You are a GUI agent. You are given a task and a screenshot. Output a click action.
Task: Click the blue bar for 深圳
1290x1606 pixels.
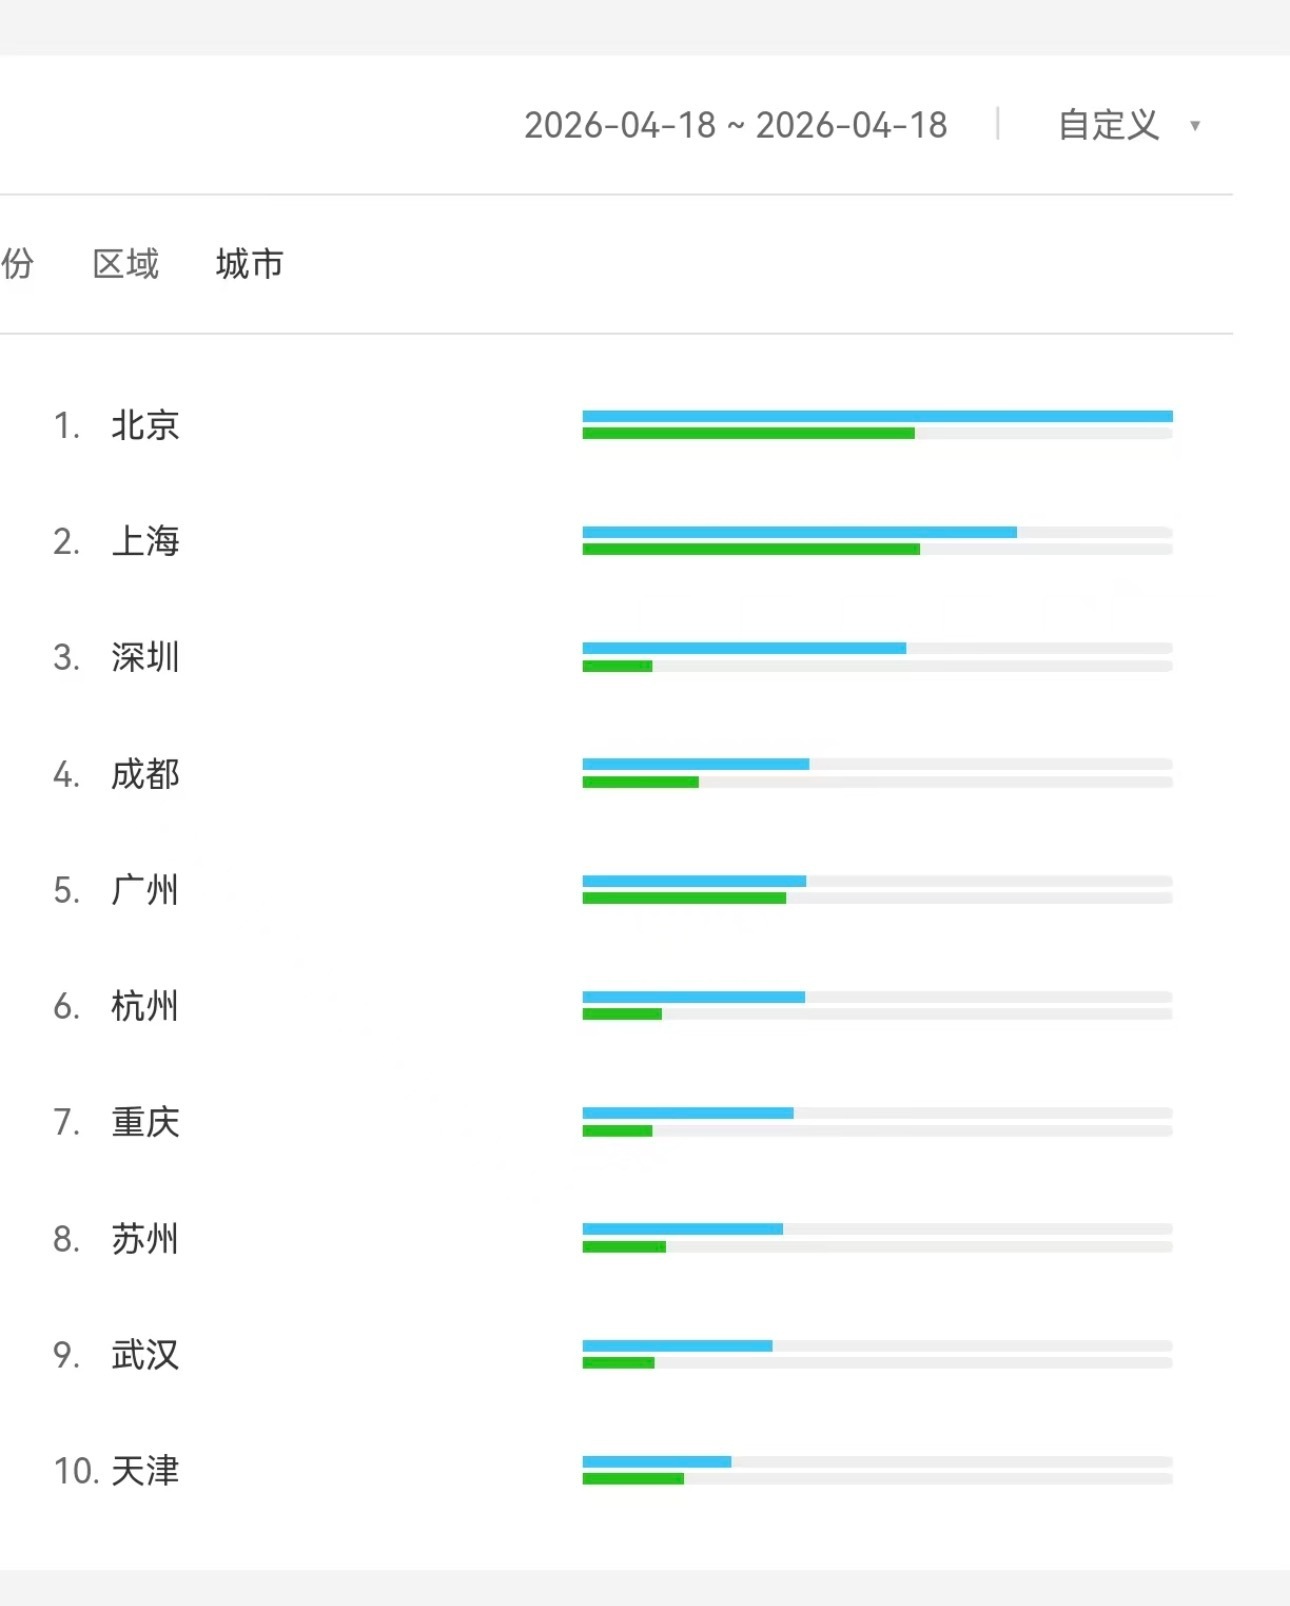[x=743, y=648]
